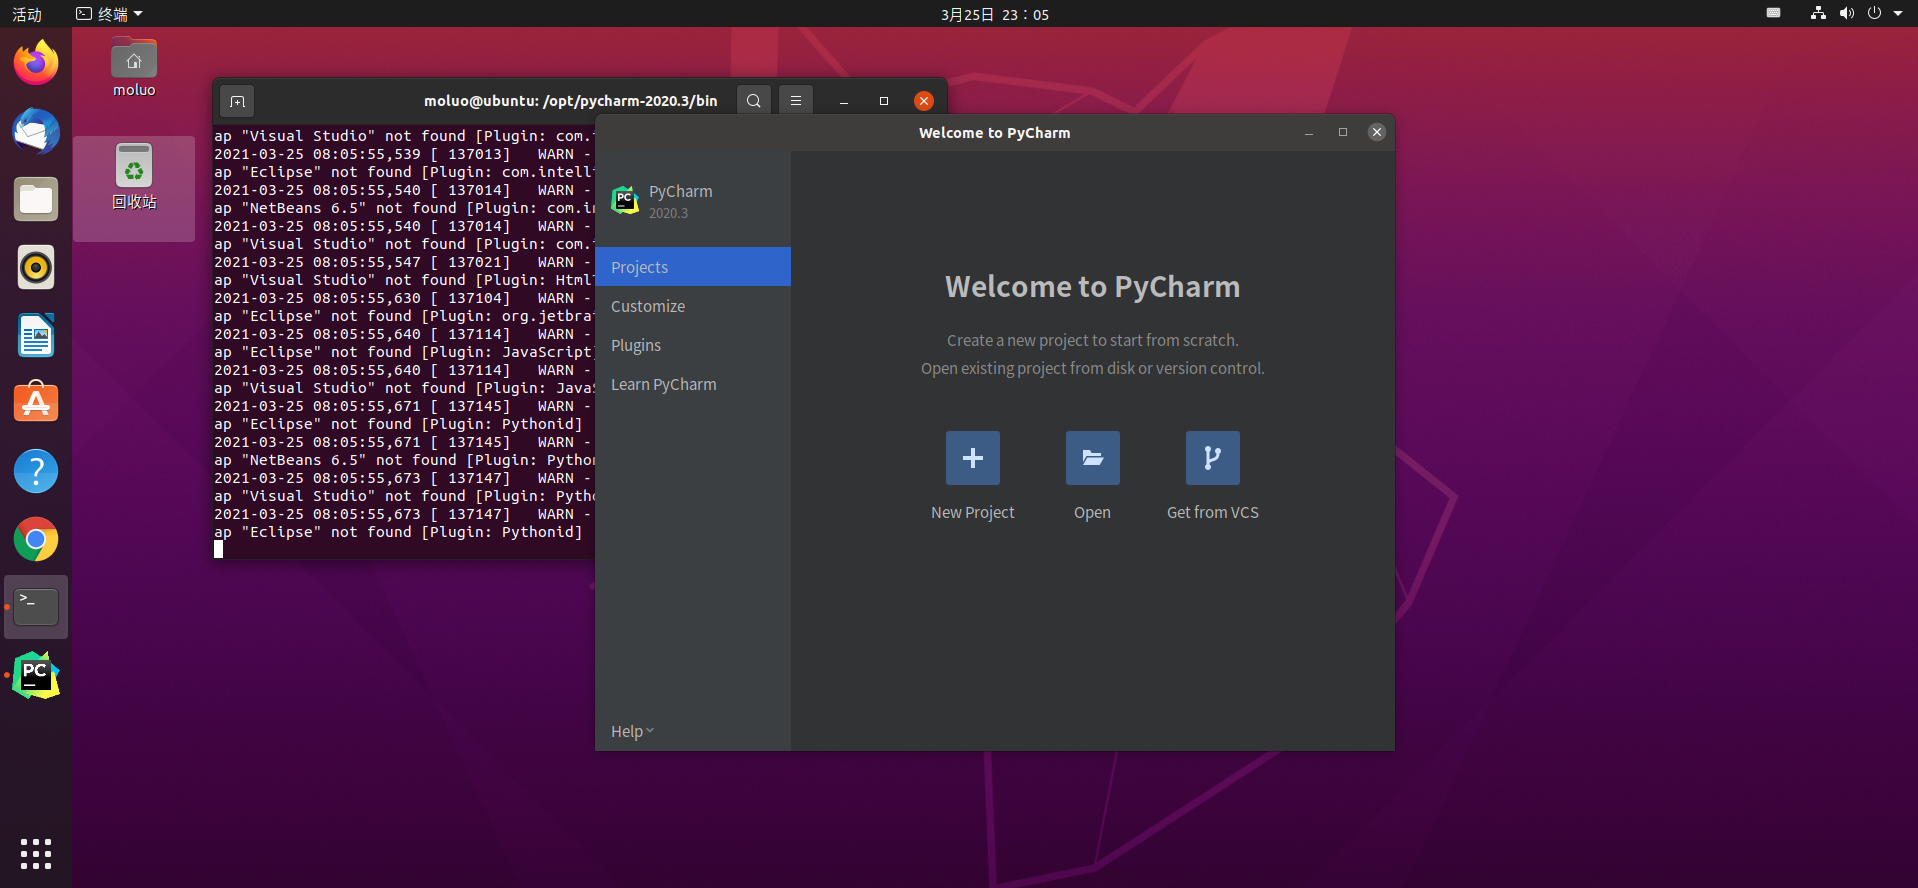Expand the system status menu arrow
This screenshot has height=888, width=1918.
(1898, 14)
